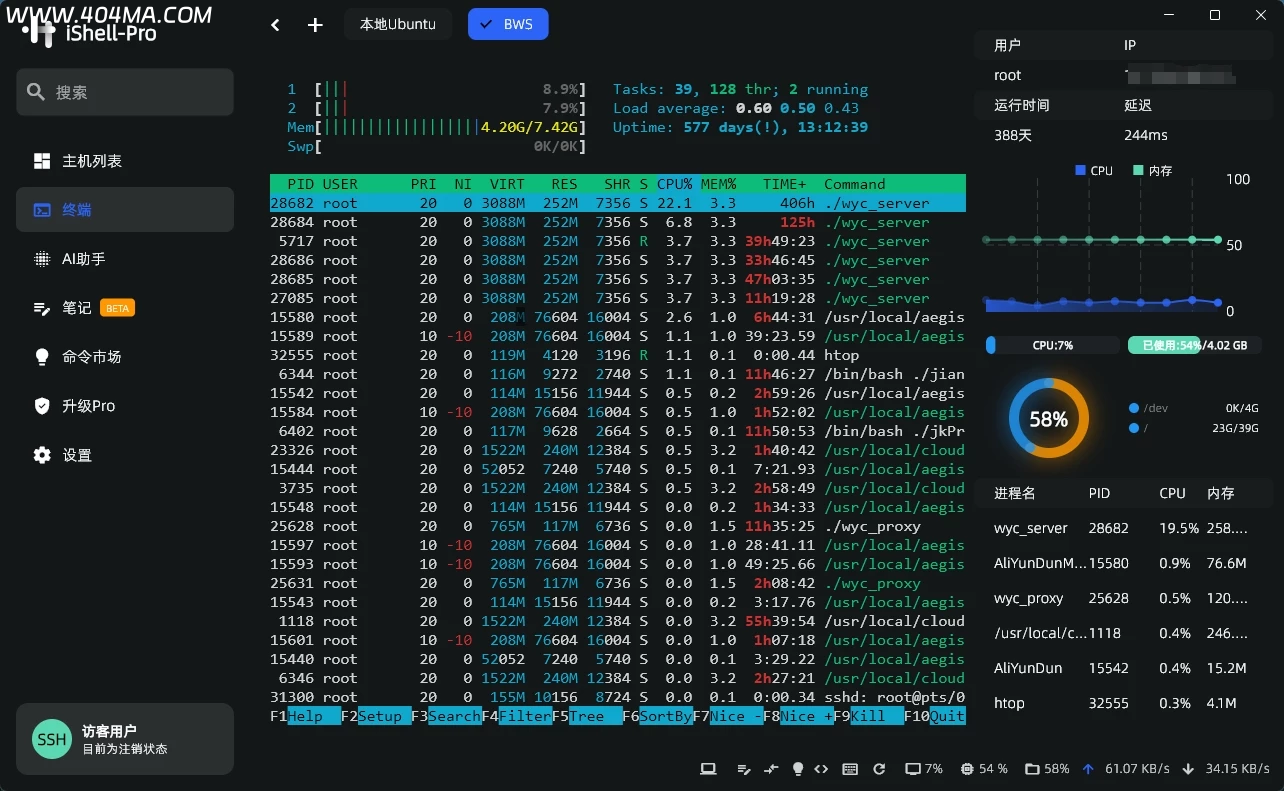Image resolution: width=1284 pixels, height=791 pixels.
Task: Click the AI助手 dotted icon
Action: 42,259
